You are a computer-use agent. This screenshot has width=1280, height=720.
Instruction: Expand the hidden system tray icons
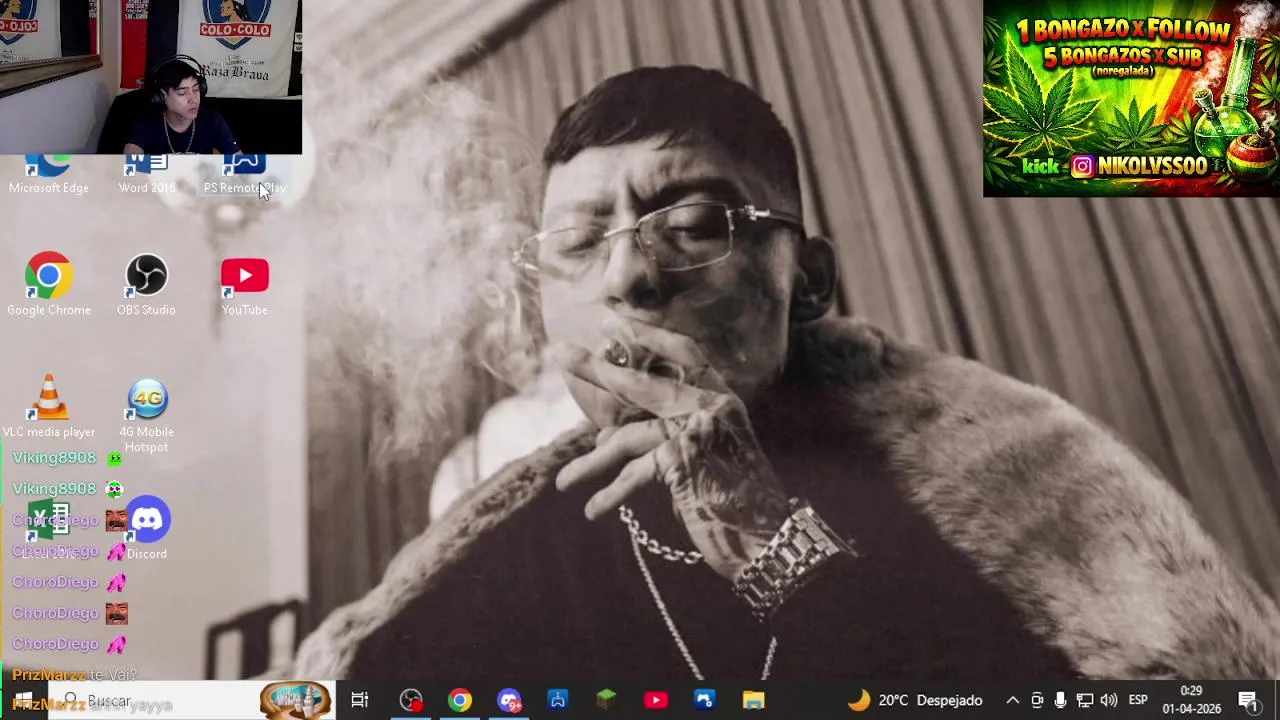coord(1012,700)
